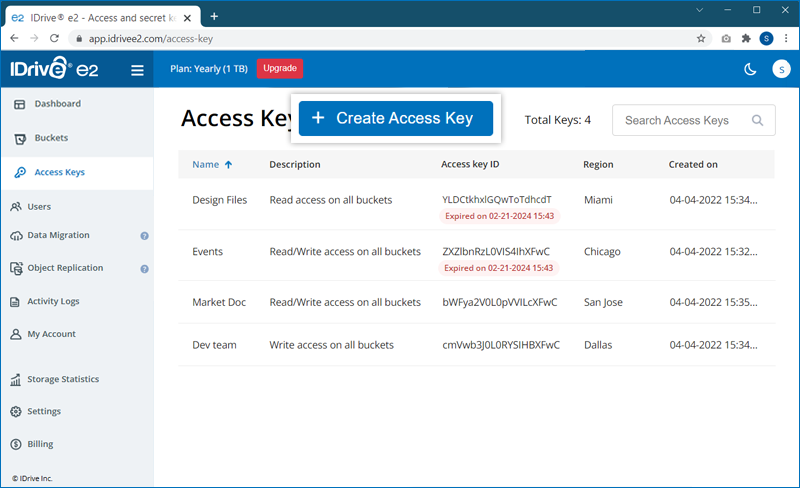Click help icon beside Data Migration
This screenshot has width=800, height=488.
(x=144, y=236)
